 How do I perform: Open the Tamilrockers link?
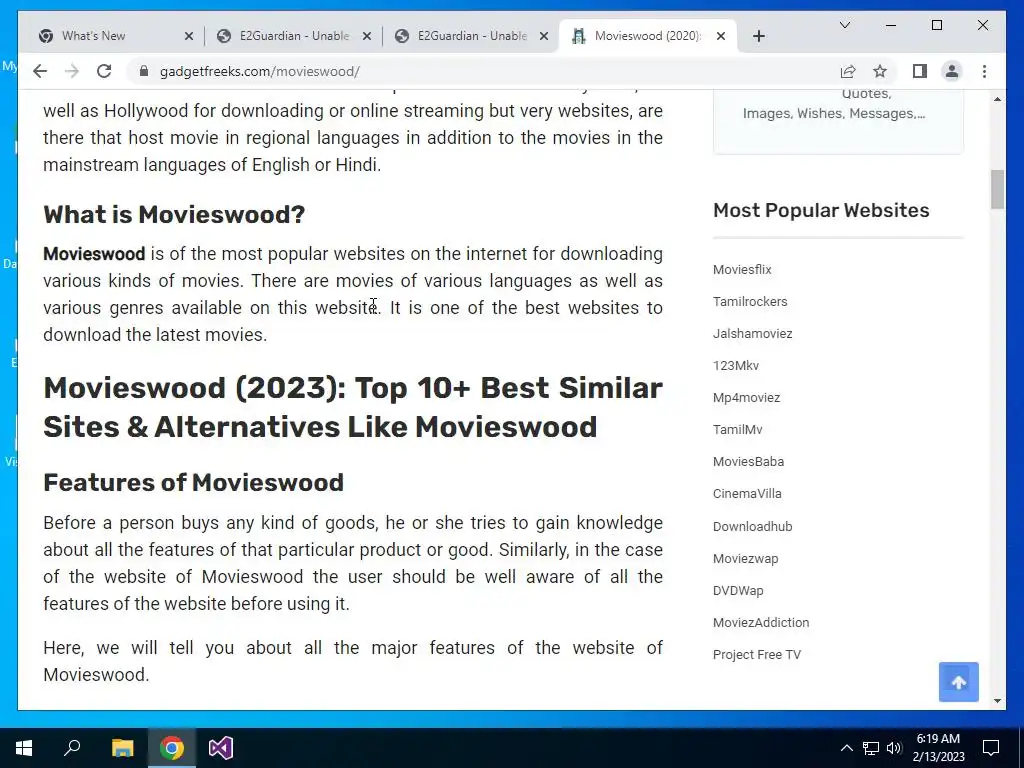point(750,302)
